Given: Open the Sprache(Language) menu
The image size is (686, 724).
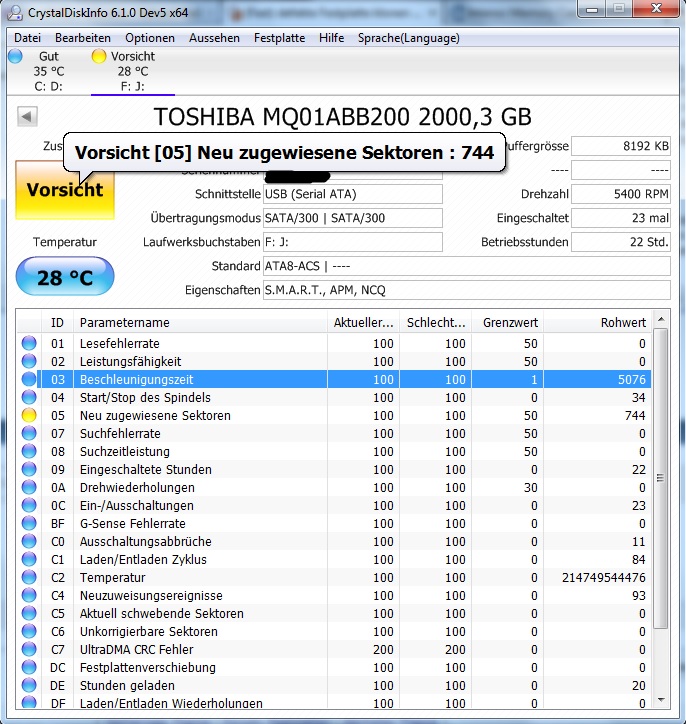Looking at the screenshot, I should point(409,38).
